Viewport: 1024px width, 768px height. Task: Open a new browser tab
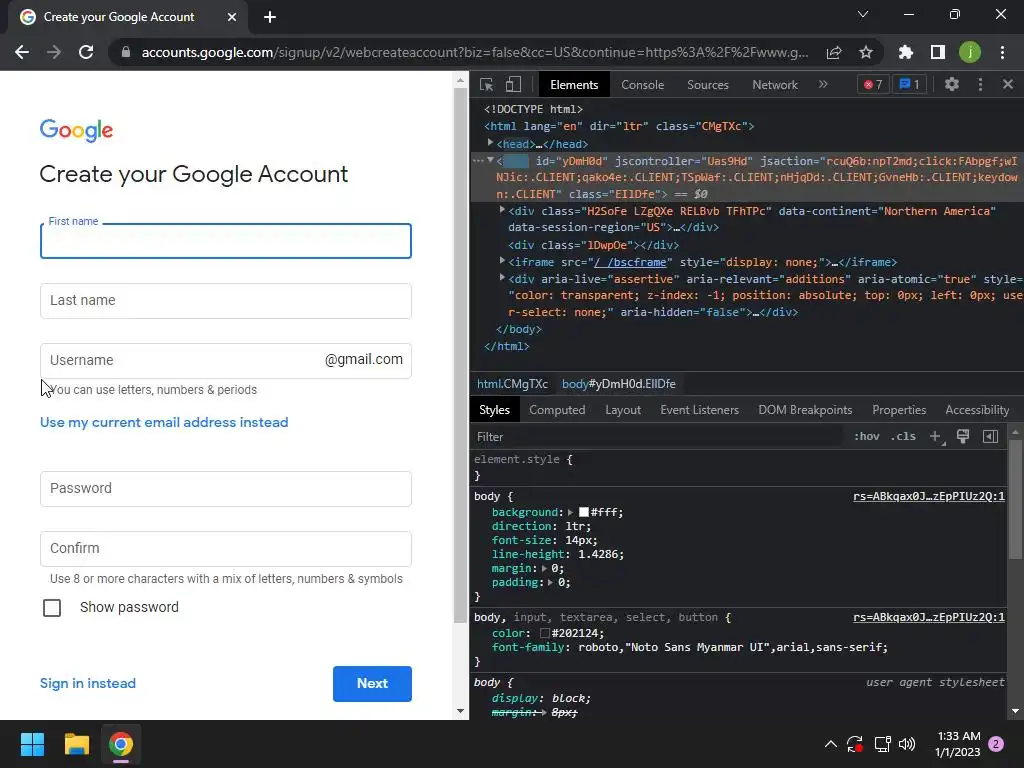(270, 17)
